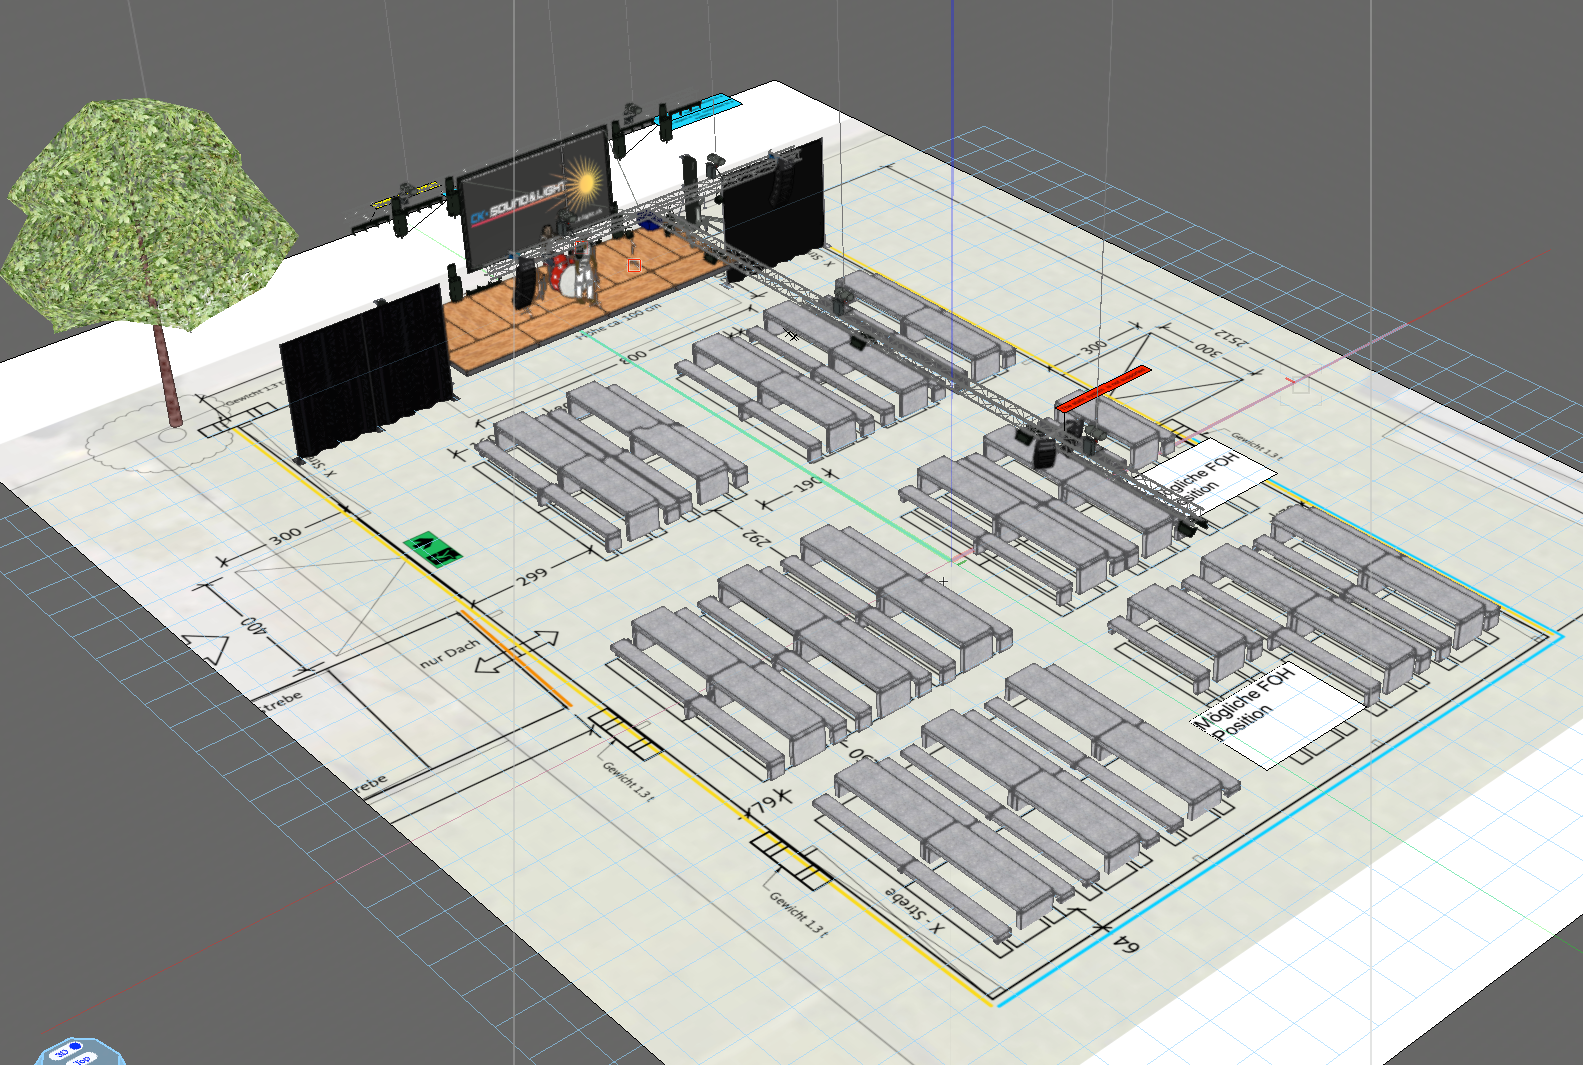This screenshot has height=1065, width=1583.
Task: Select the triangle symbol on the floor plan
Action: click(x=208, y=650)
